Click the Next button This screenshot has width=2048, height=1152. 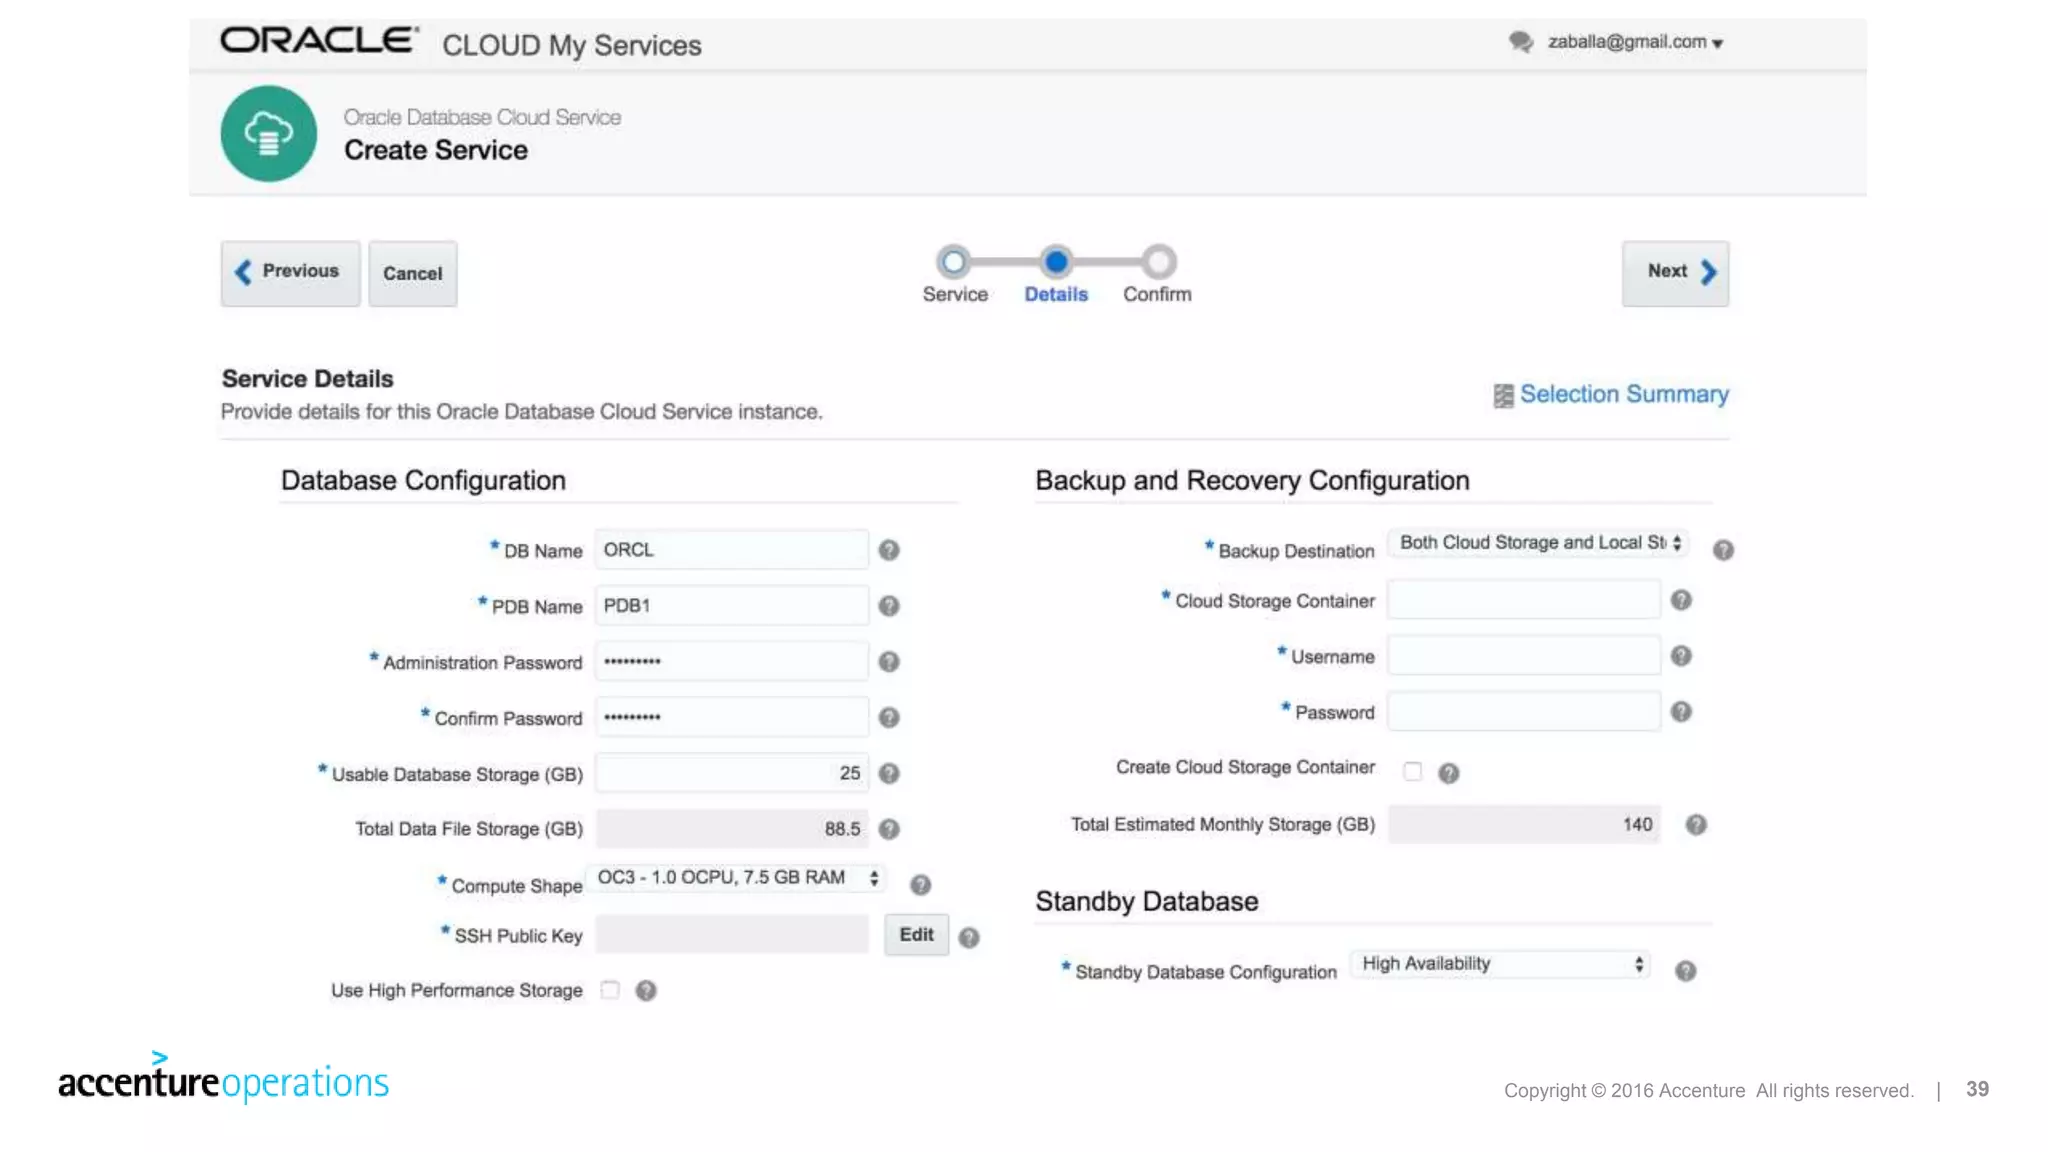pos(1675,272)
